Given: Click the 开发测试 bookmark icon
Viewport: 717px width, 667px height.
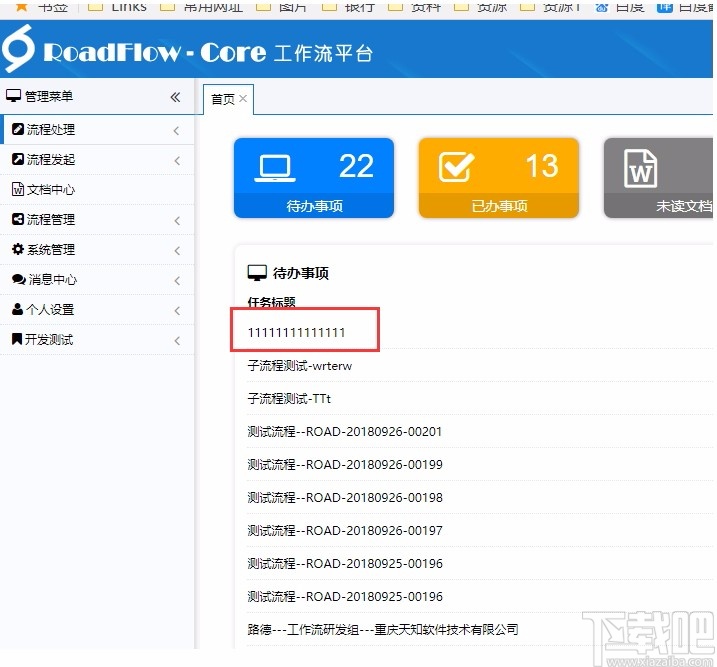Looking at the screenshot, I should click(17, 339).
